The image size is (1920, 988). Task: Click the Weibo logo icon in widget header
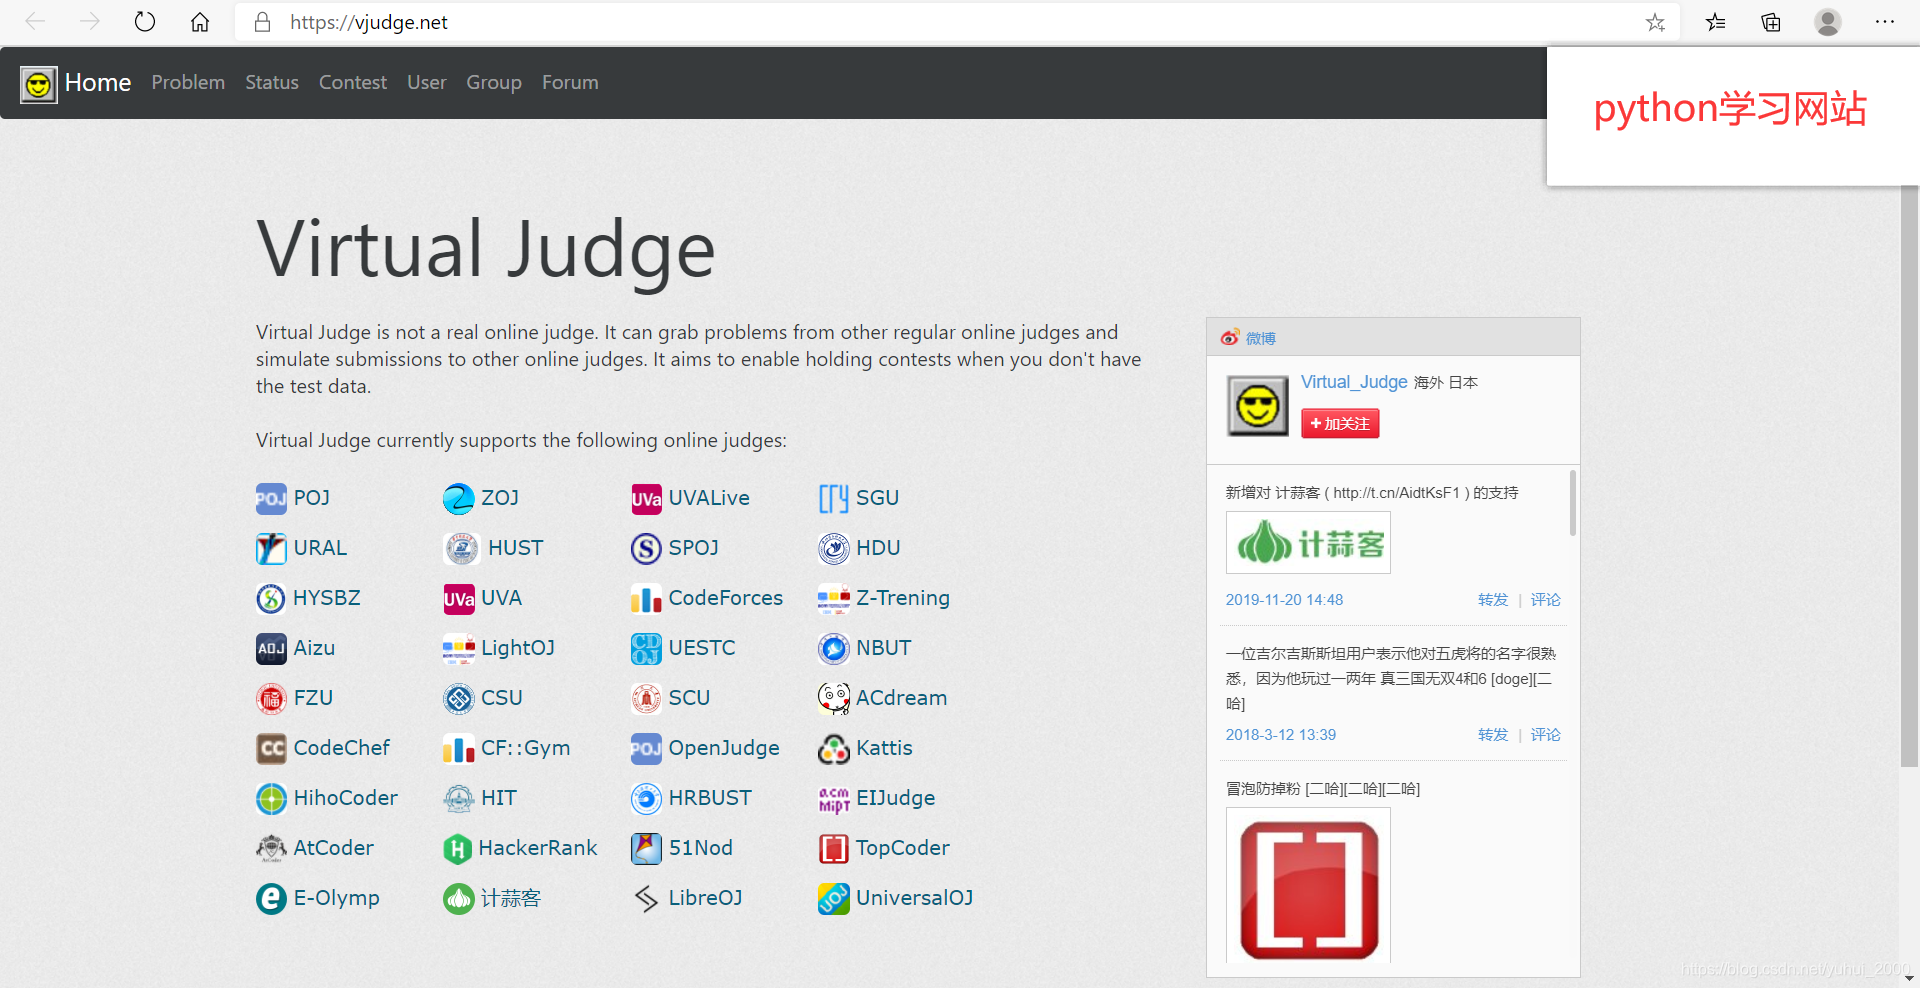(1230, 338)
